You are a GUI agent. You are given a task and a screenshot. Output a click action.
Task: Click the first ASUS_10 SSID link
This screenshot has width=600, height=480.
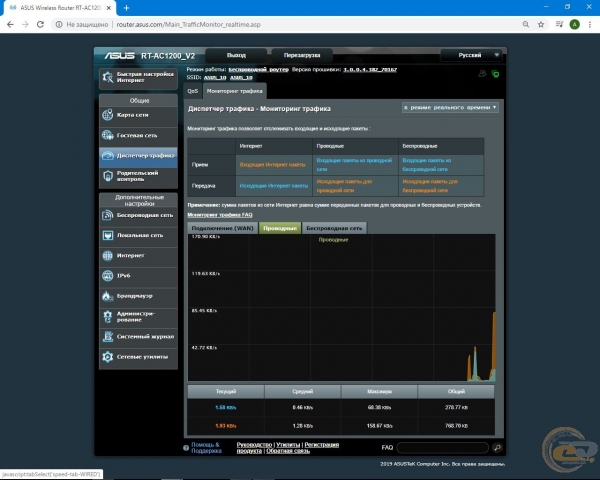pyautogui.click(x=215, y=77)
